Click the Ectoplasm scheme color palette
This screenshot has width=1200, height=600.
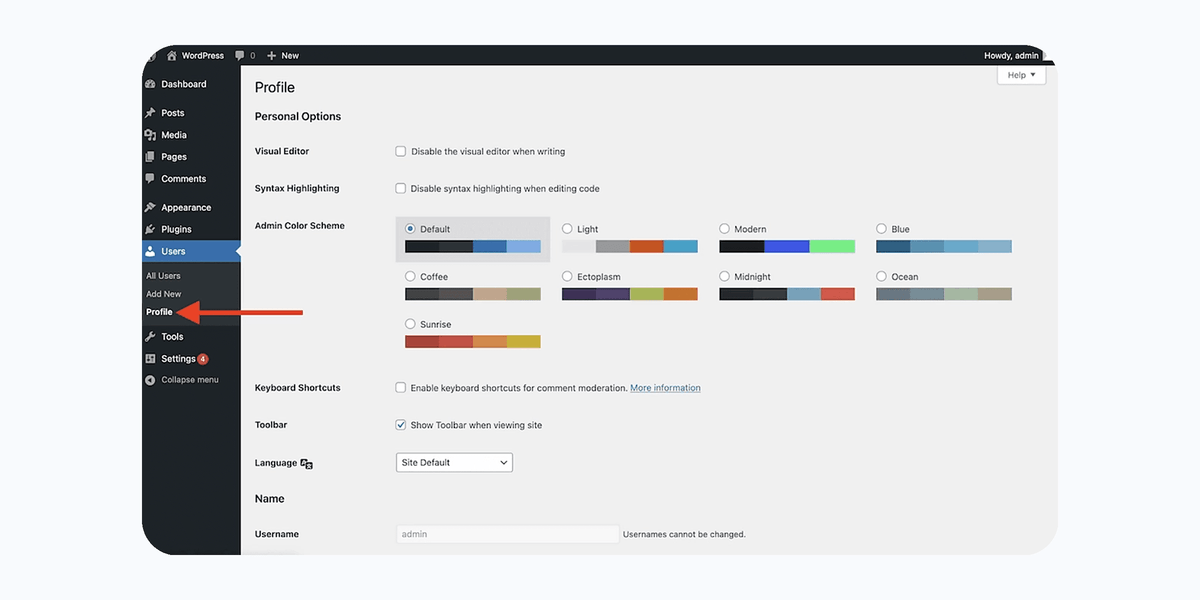[630, 294]
